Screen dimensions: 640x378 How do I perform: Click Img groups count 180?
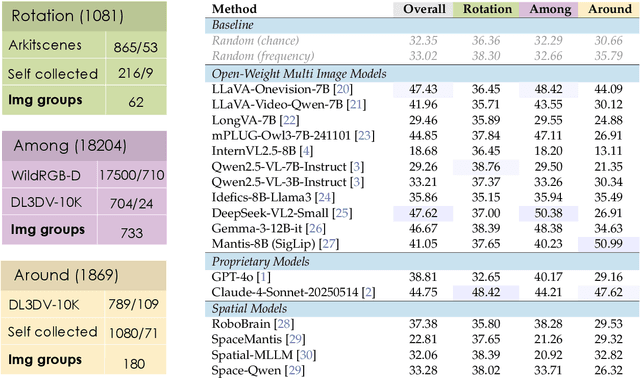coord(134,364)
